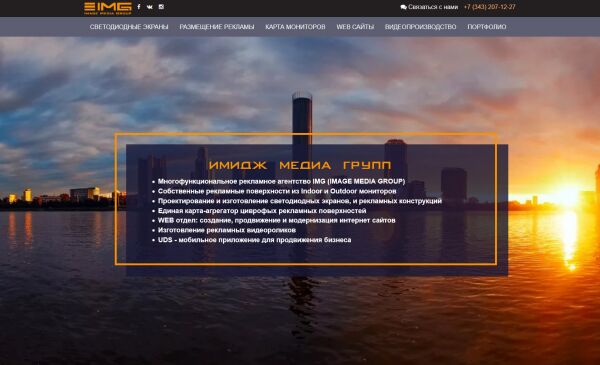The height and width of the screenshot is (365, 600).
Task: Open the Видеопроизводство menu item
Action: pyautogui.click(x=421, y=27)
